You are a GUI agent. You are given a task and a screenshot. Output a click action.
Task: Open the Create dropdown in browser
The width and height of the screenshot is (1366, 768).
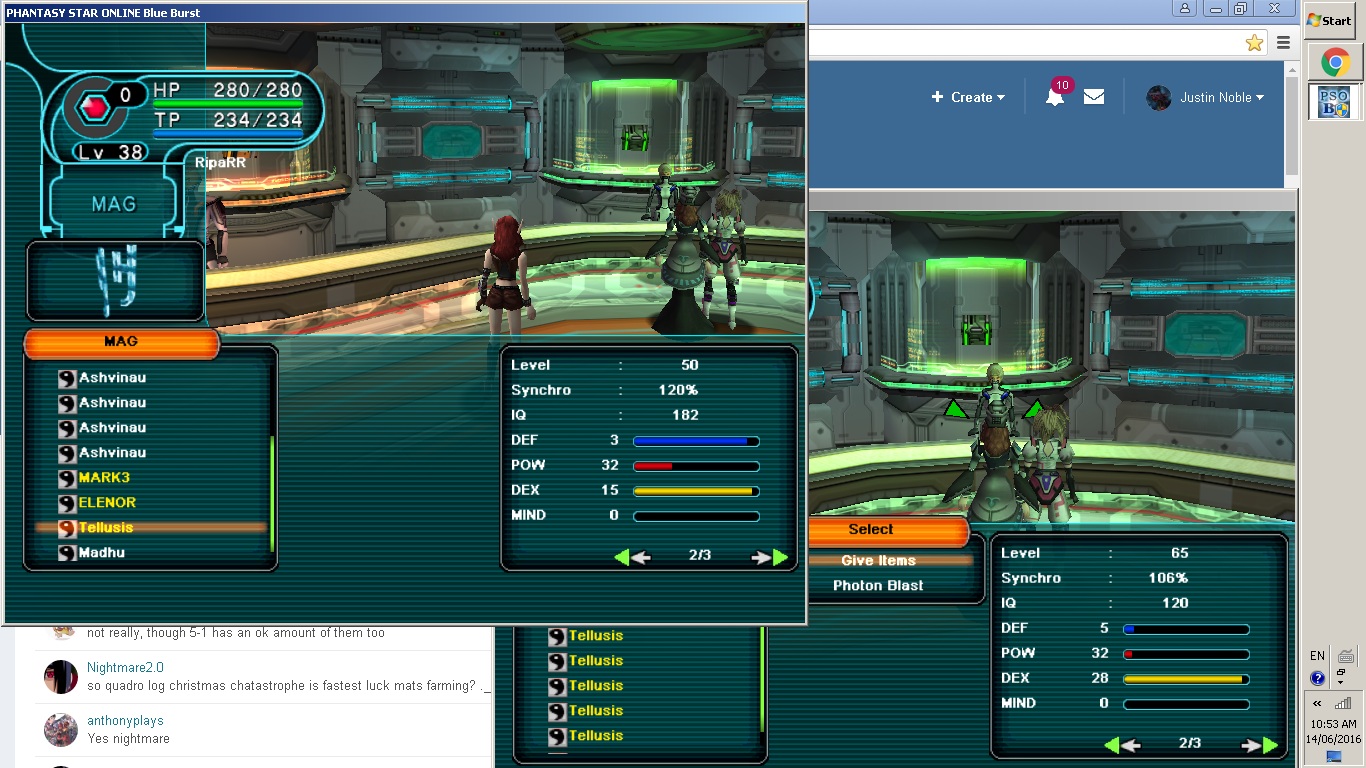pyautogui.click(x=968, y=97)
